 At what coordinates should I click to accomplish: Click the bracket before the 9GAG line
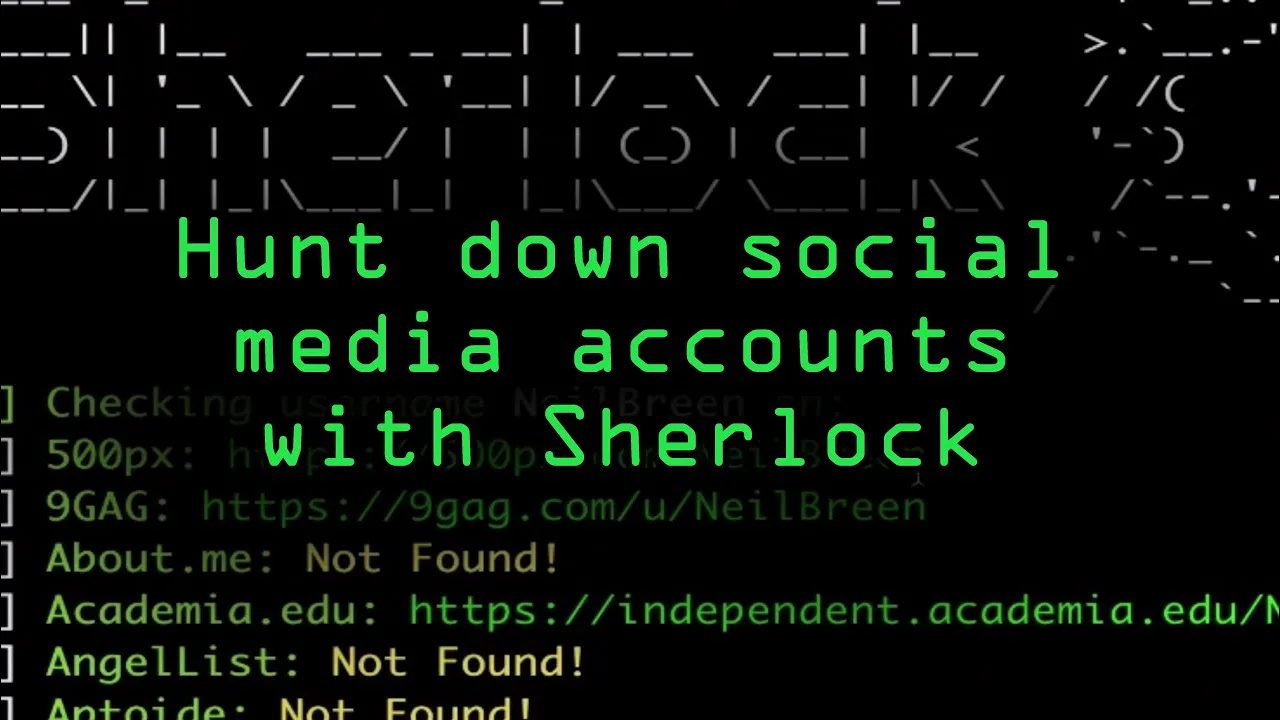click(x=8, y=508)
